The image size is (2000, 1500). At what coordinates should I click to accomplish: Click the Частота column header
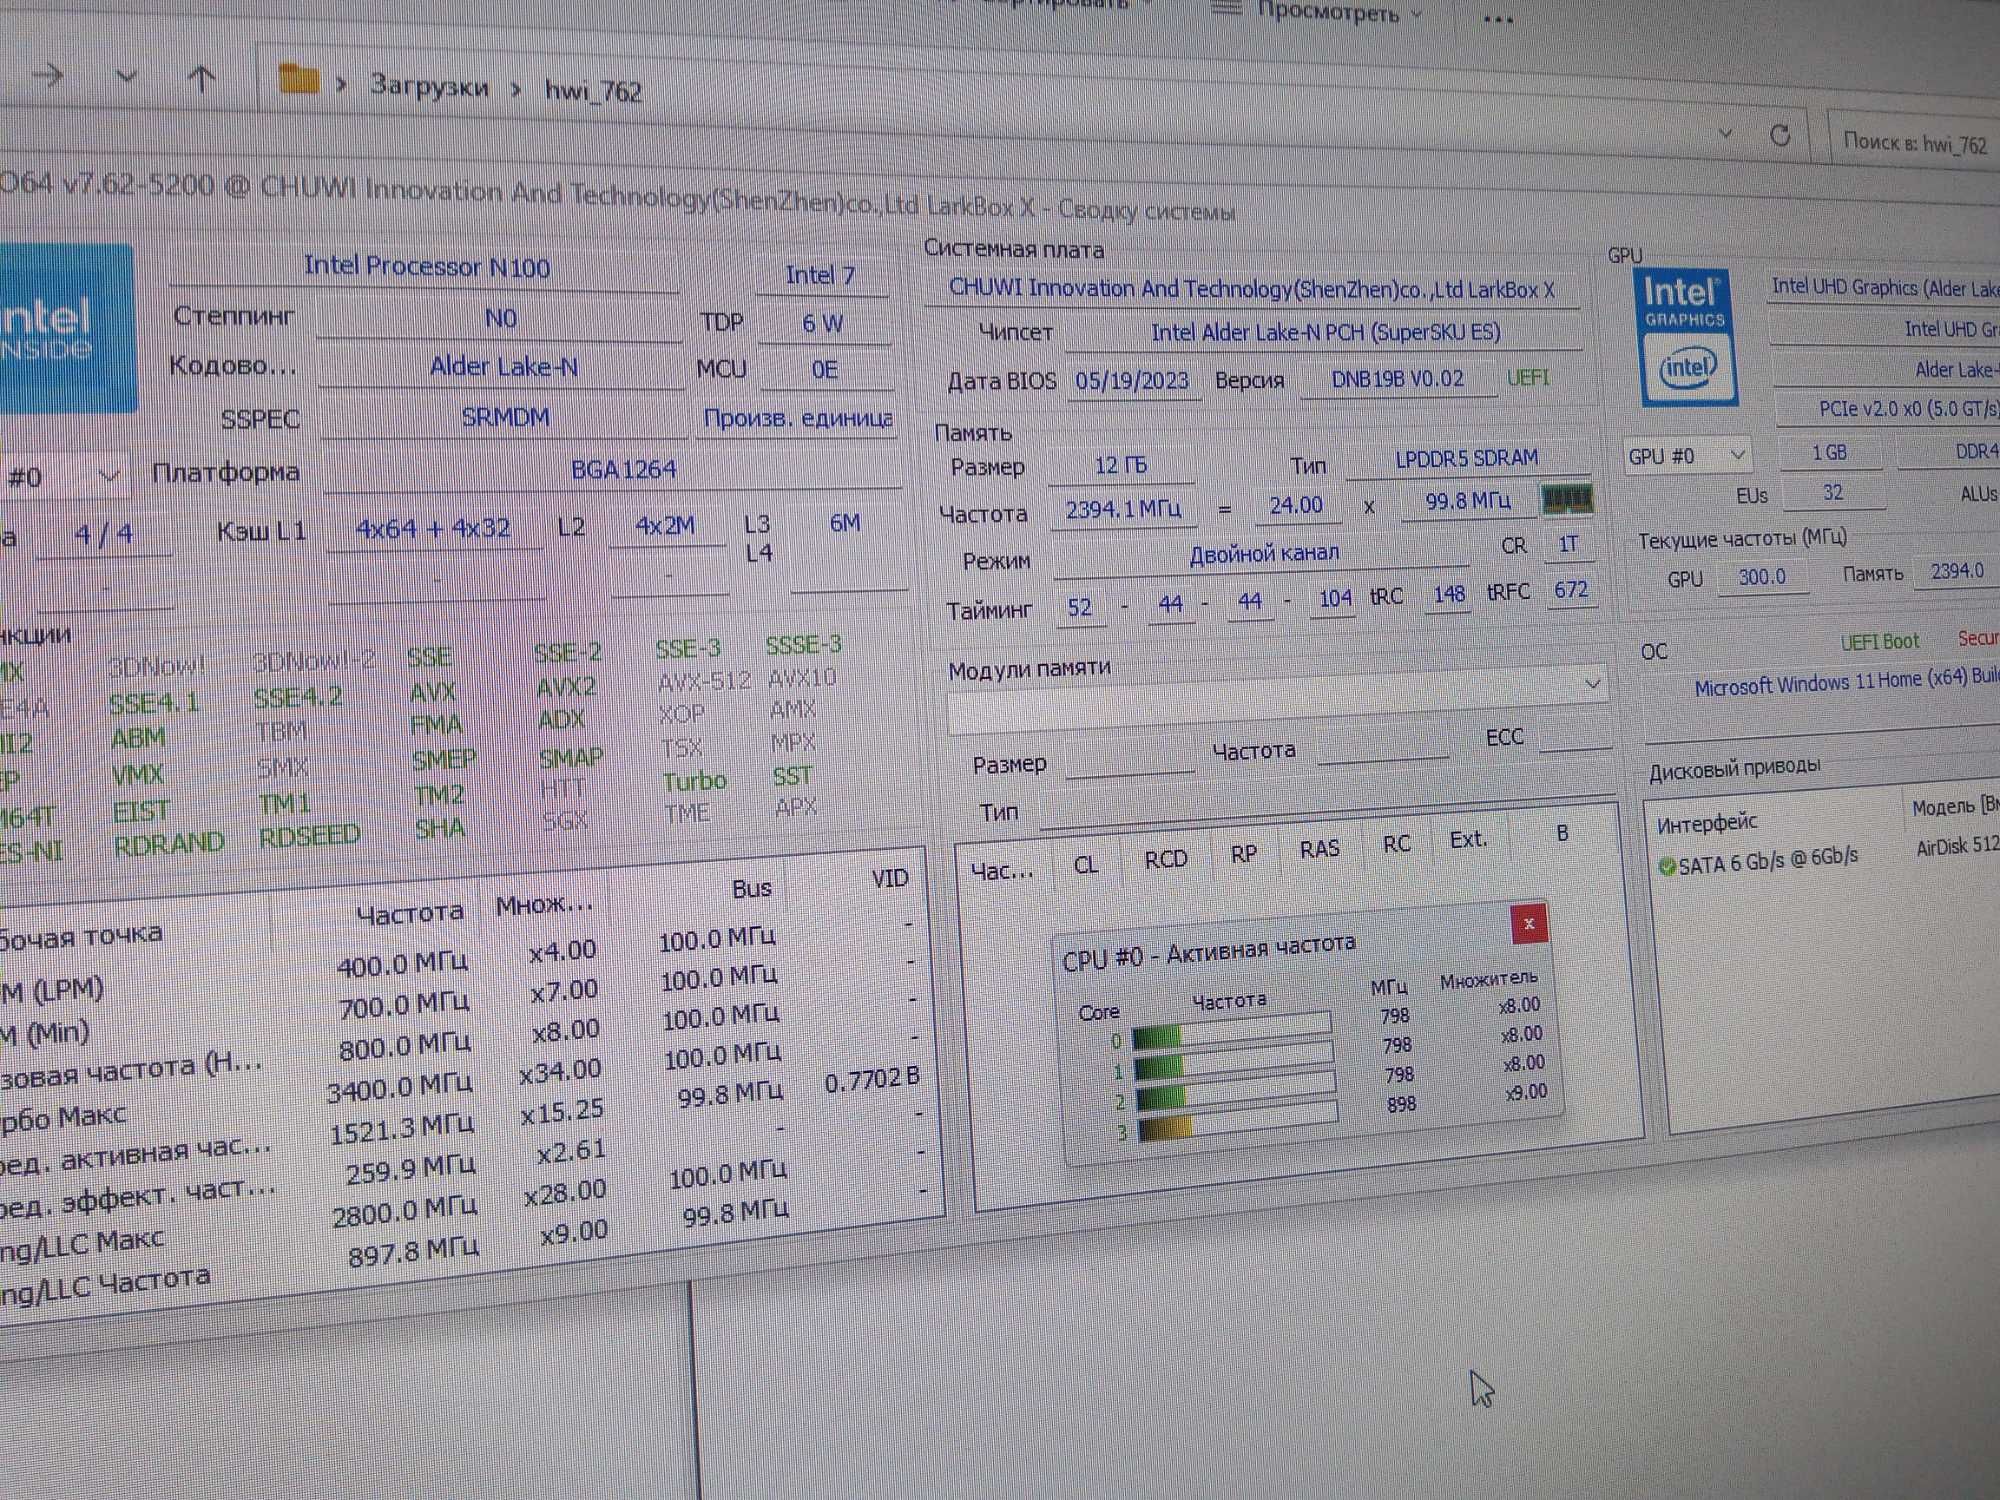coord(409,913)
